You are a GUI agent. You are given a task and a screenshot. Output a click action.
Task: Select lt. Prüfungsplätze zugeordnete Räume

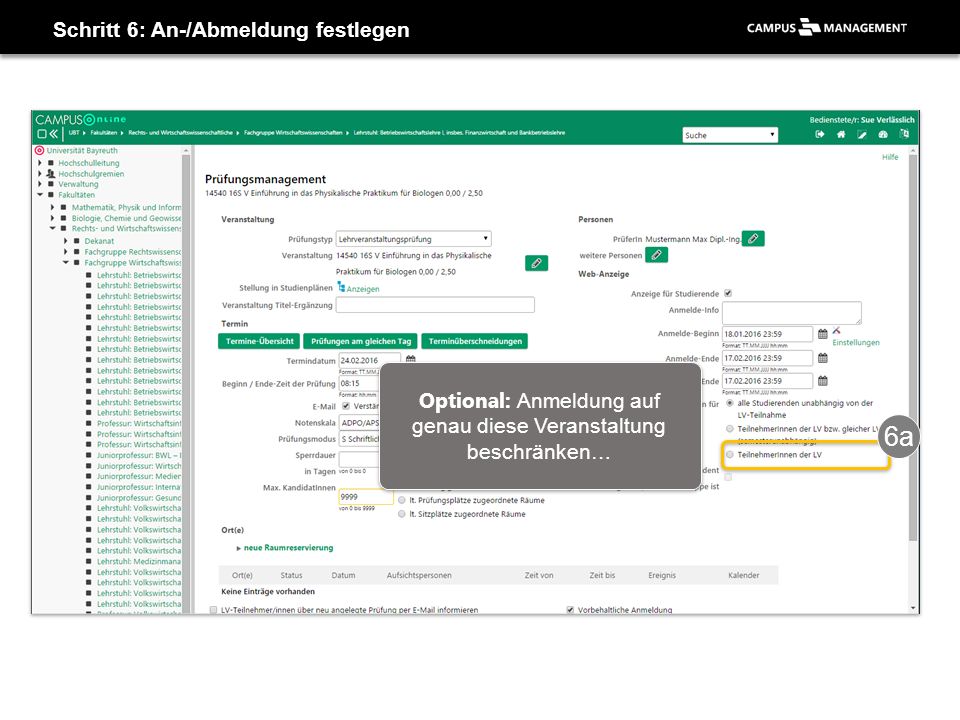click(x=402, y=500)
